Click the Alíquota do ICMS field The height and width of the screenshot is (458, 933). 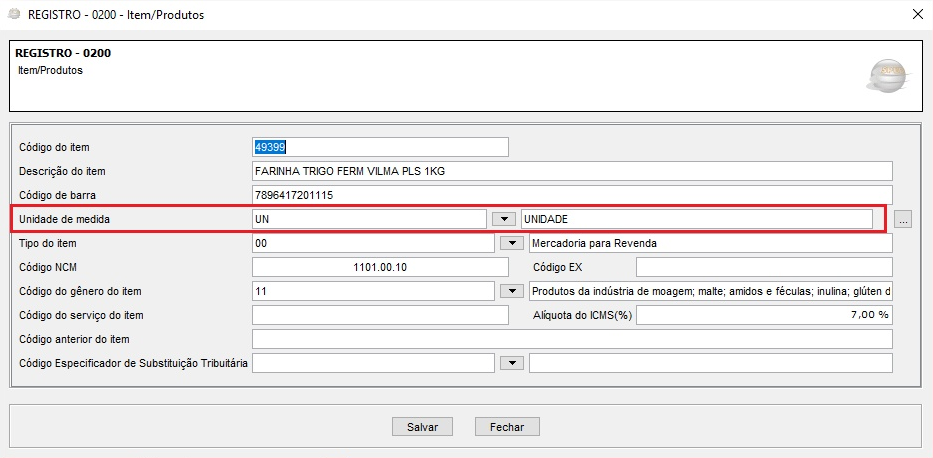point(764,315)
